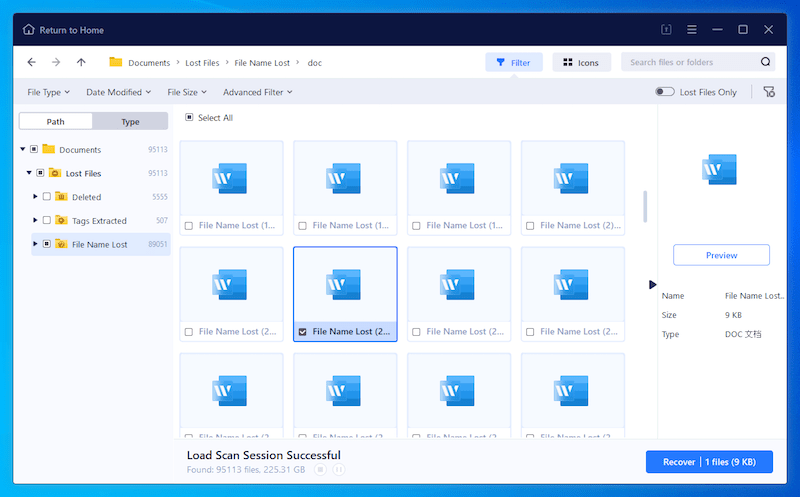Screen dimensions: 800x497
Task: Click doc in the breadcrumb
Action: pyautogui.click(x=314, y=63)
